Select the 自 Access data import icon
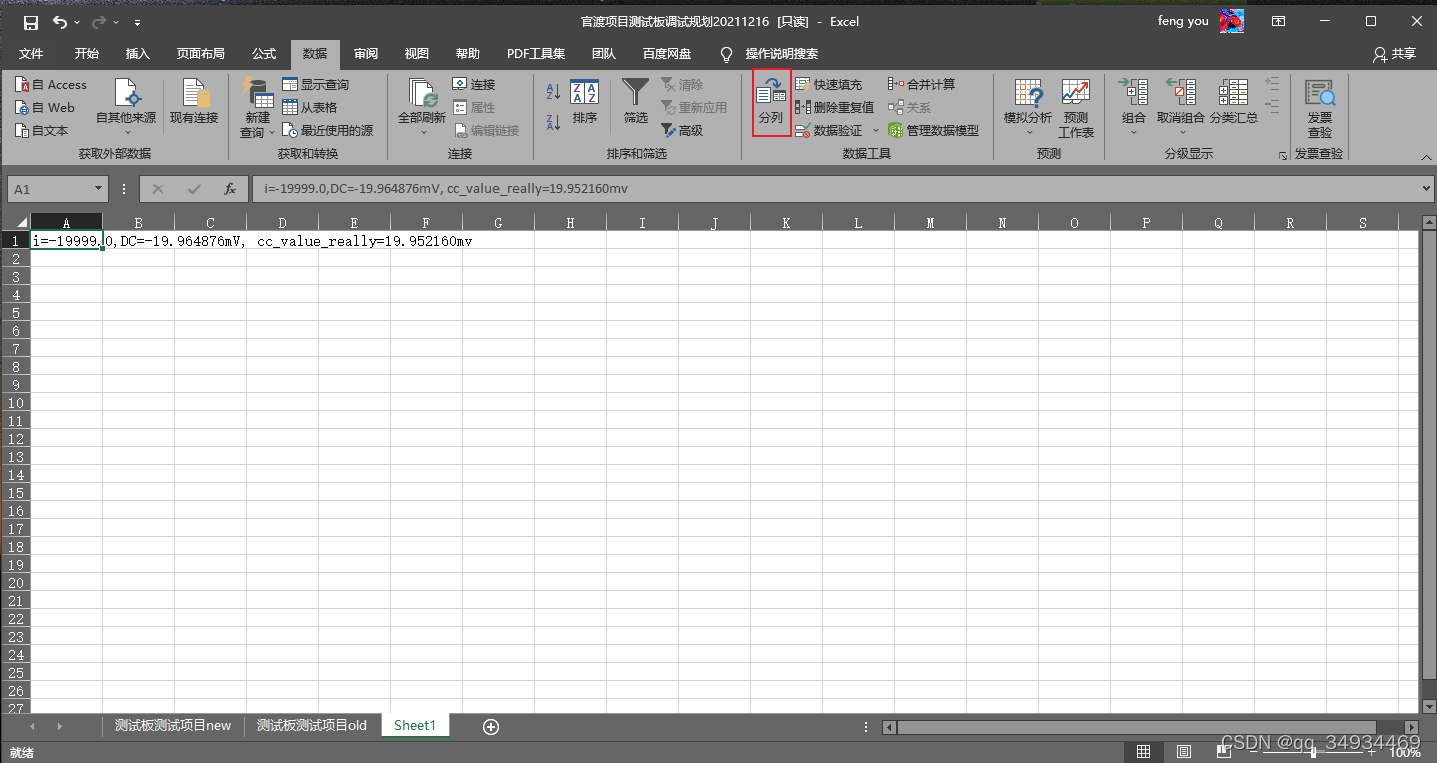 tap(52, 84)
